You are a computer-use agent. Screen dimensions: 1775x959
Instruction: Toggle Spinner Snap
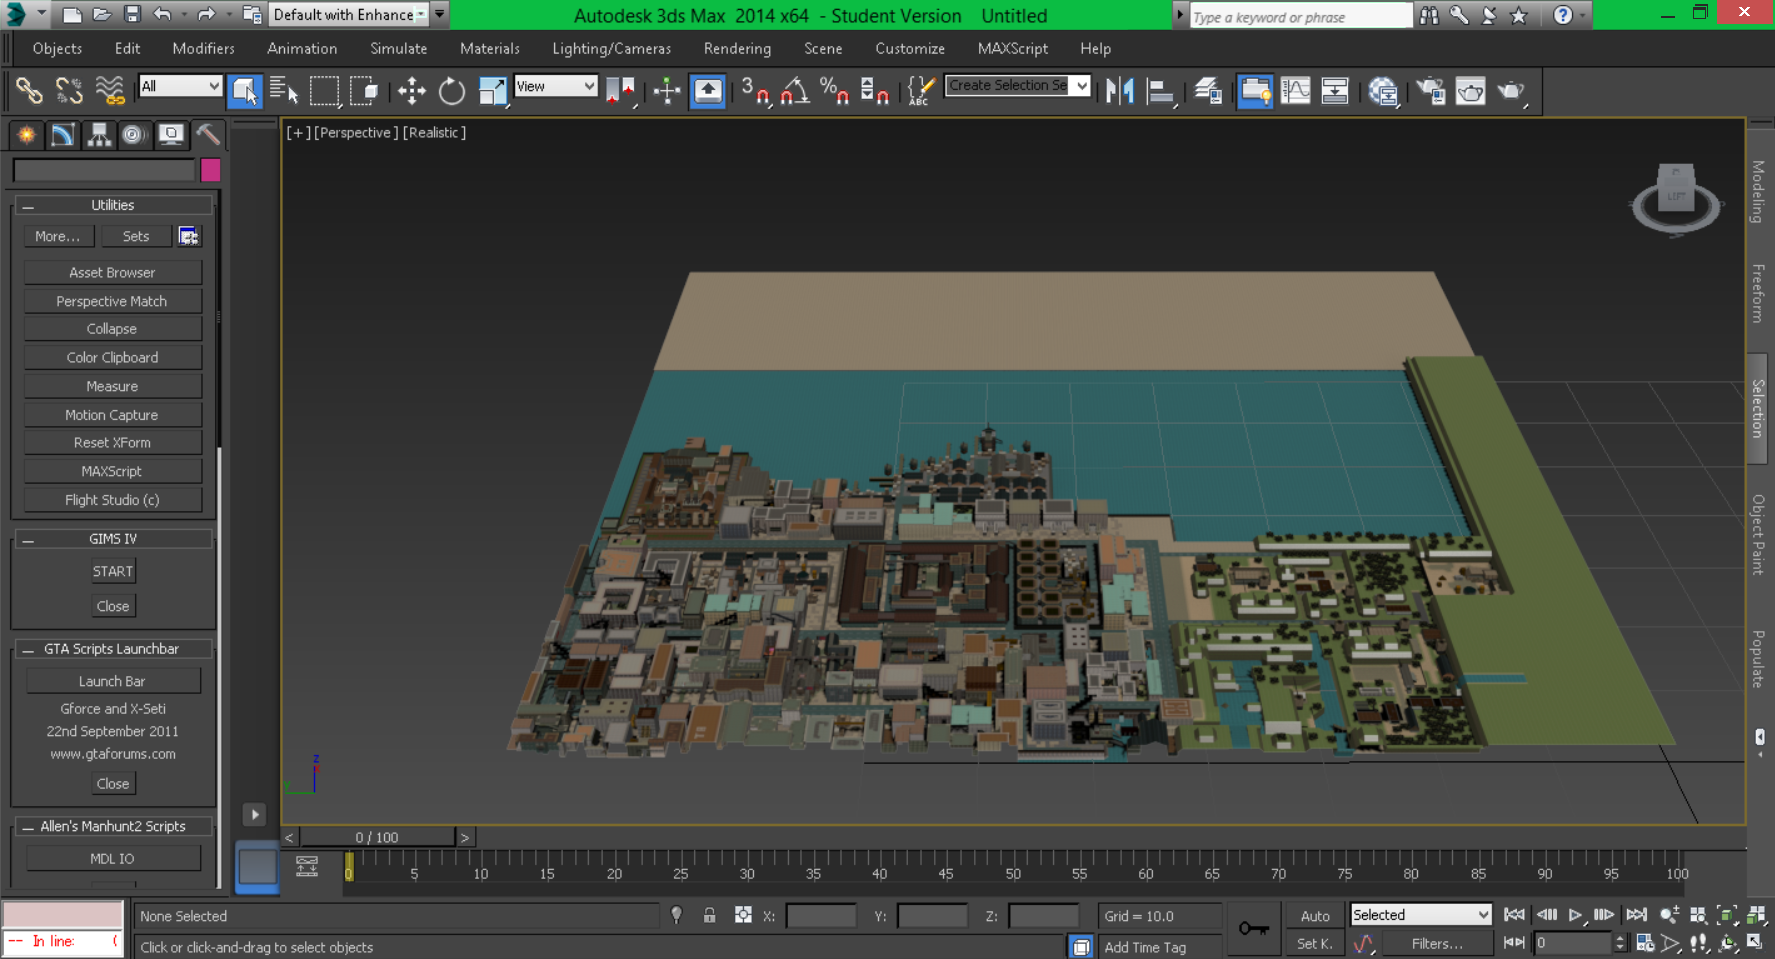tap(875, 91)
